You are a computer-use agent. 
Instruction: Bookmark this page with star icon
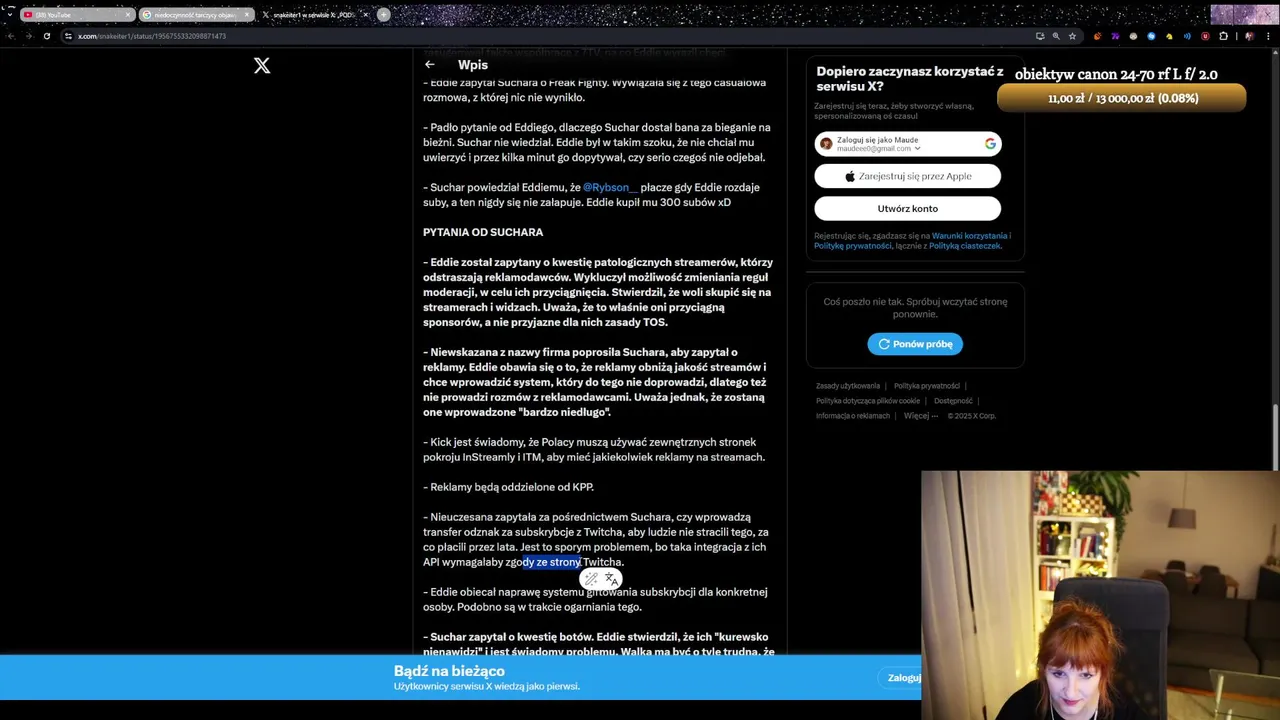pos(1072,36)
